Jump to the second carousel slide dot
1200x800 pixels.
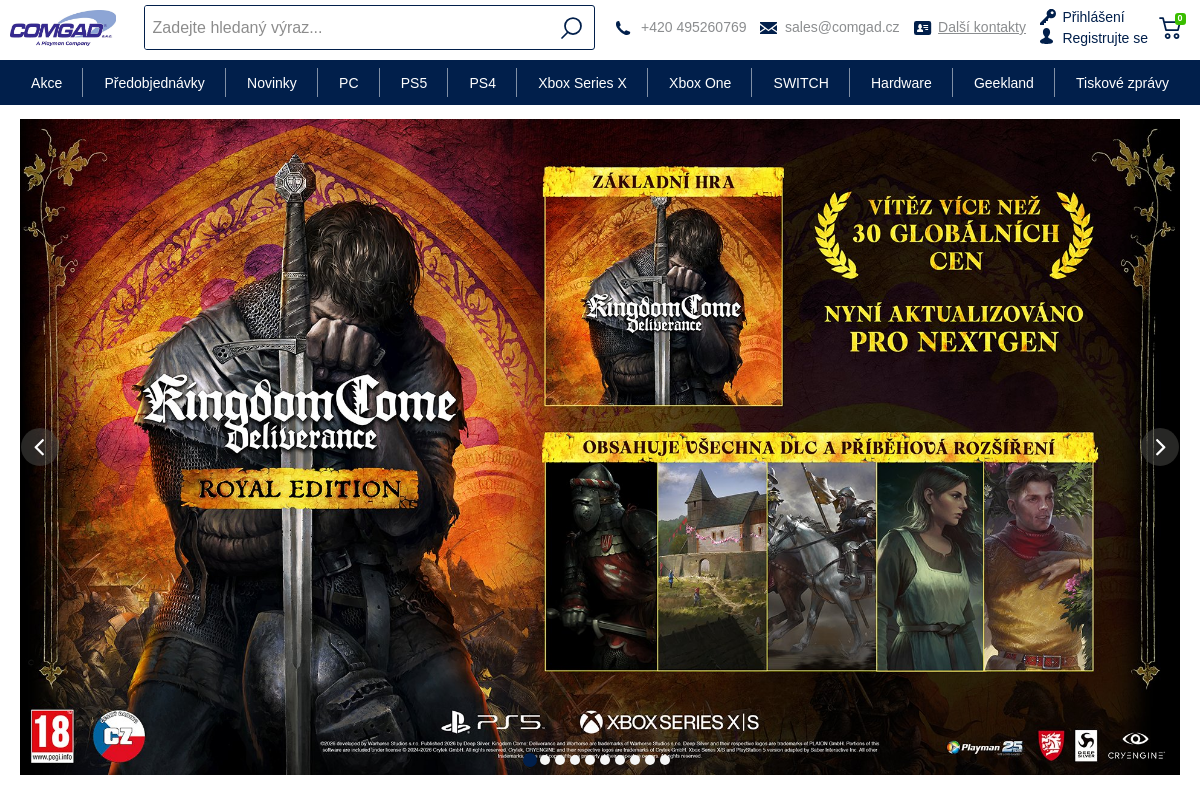click(x=545, y=760)
